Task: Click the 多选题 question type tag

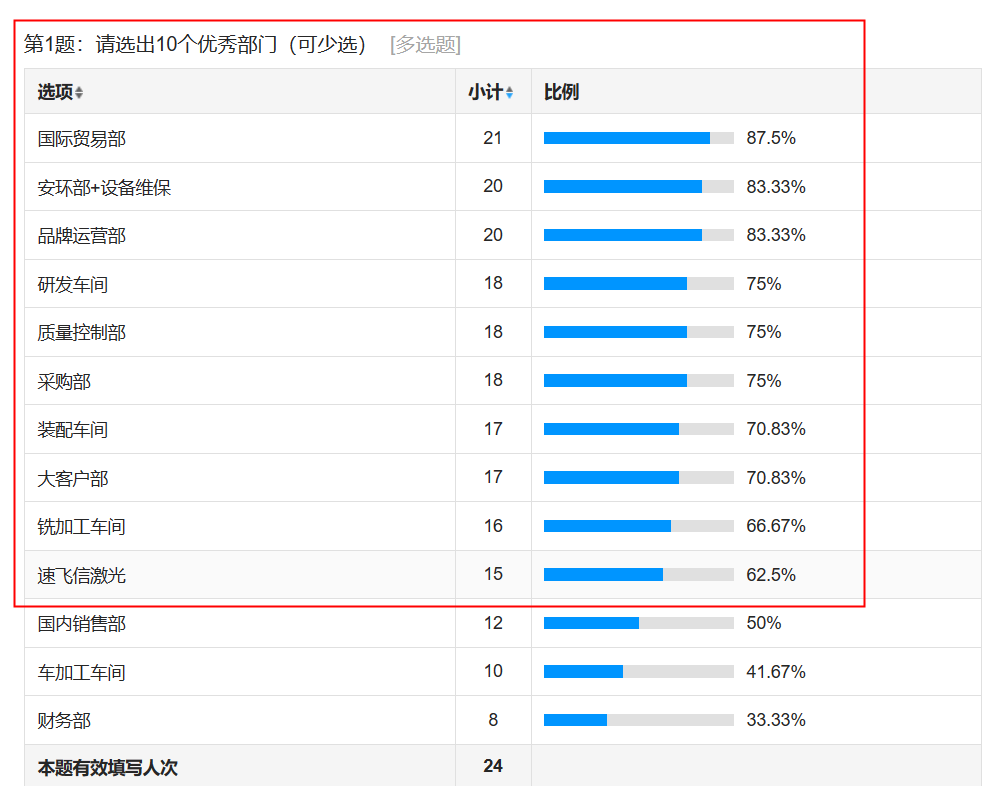Action: coord(425,45)
